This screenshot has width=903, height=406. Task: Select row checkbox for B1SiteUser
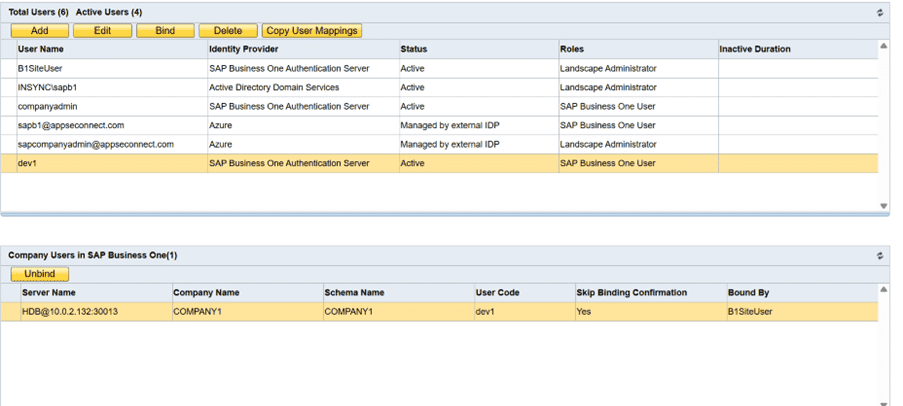(x=9, y=68)
